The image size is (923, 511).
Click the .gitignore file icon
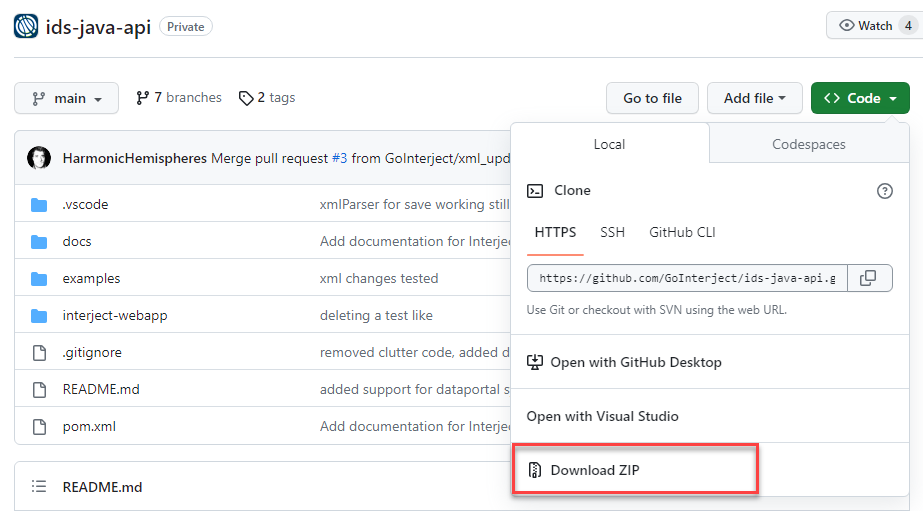tap(39, 353)
